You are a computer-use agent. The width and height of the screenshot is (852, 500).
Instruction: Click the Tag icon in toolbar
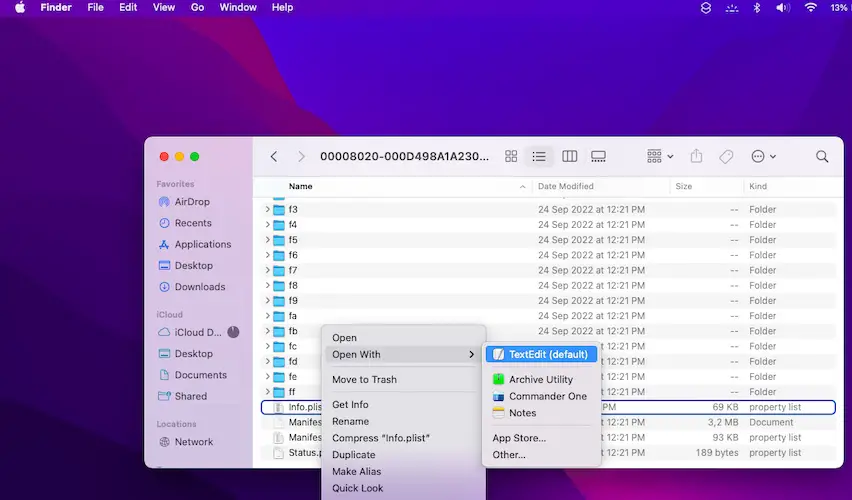pyautogui.click(x=727, y=157)
